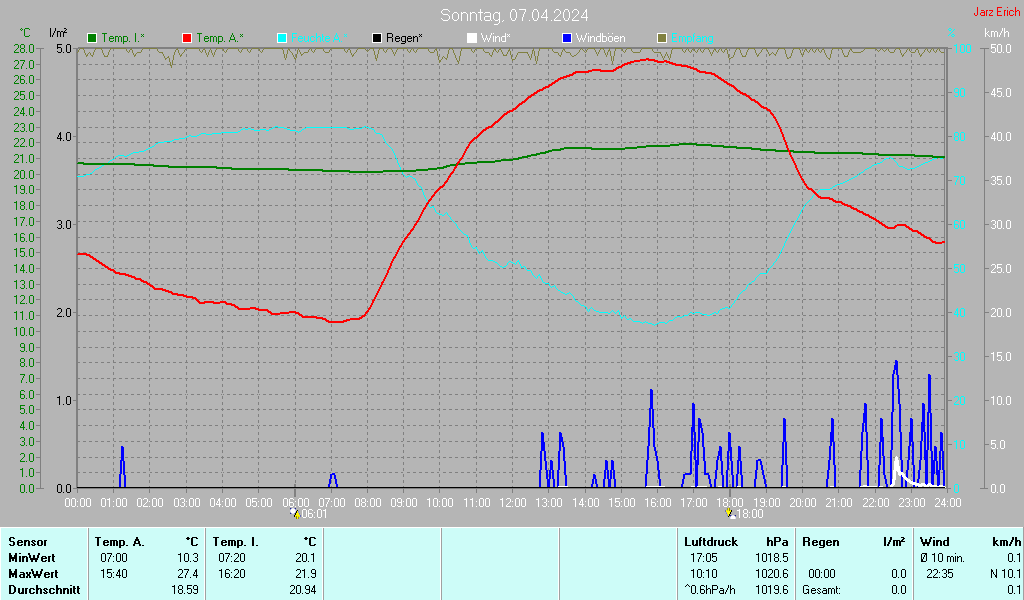The height and width of the screenshot is (600, 1024).
Task: Click the 16:20 indoor maximum time cell
Action: coord(232,574)
